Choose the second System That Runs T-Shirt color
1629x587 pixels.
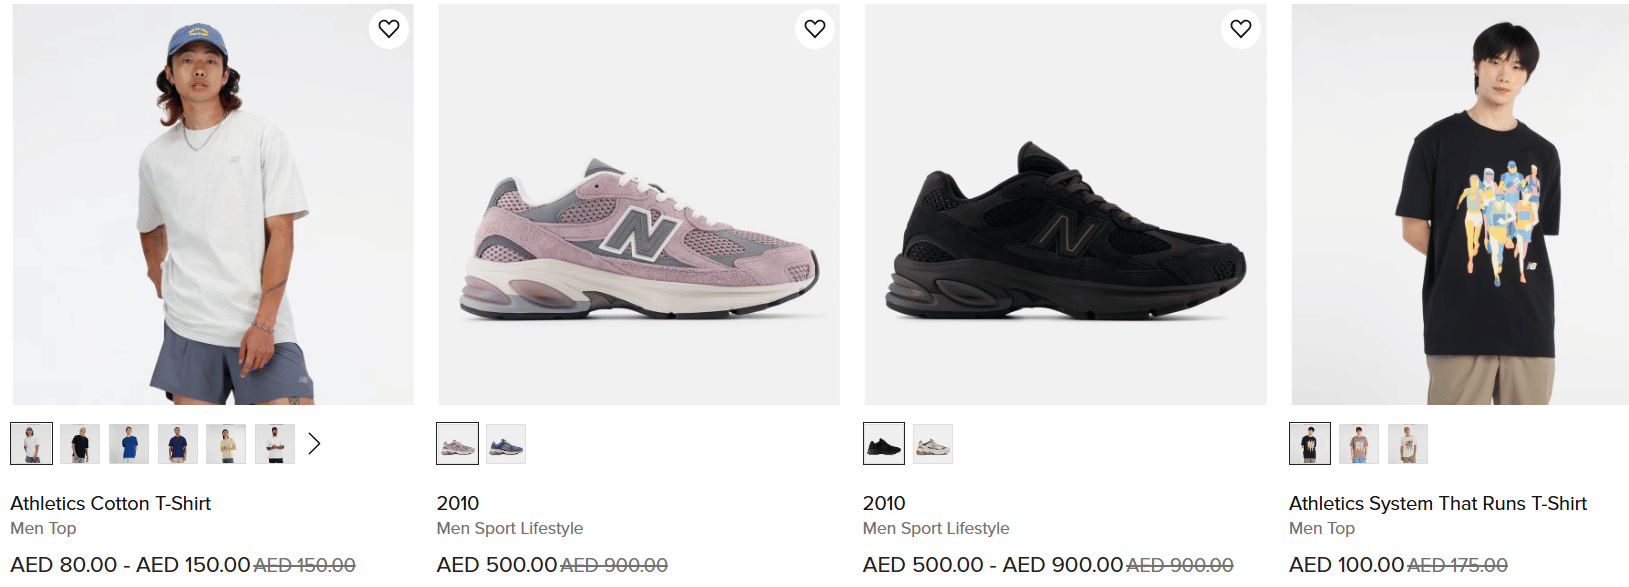1359,444
